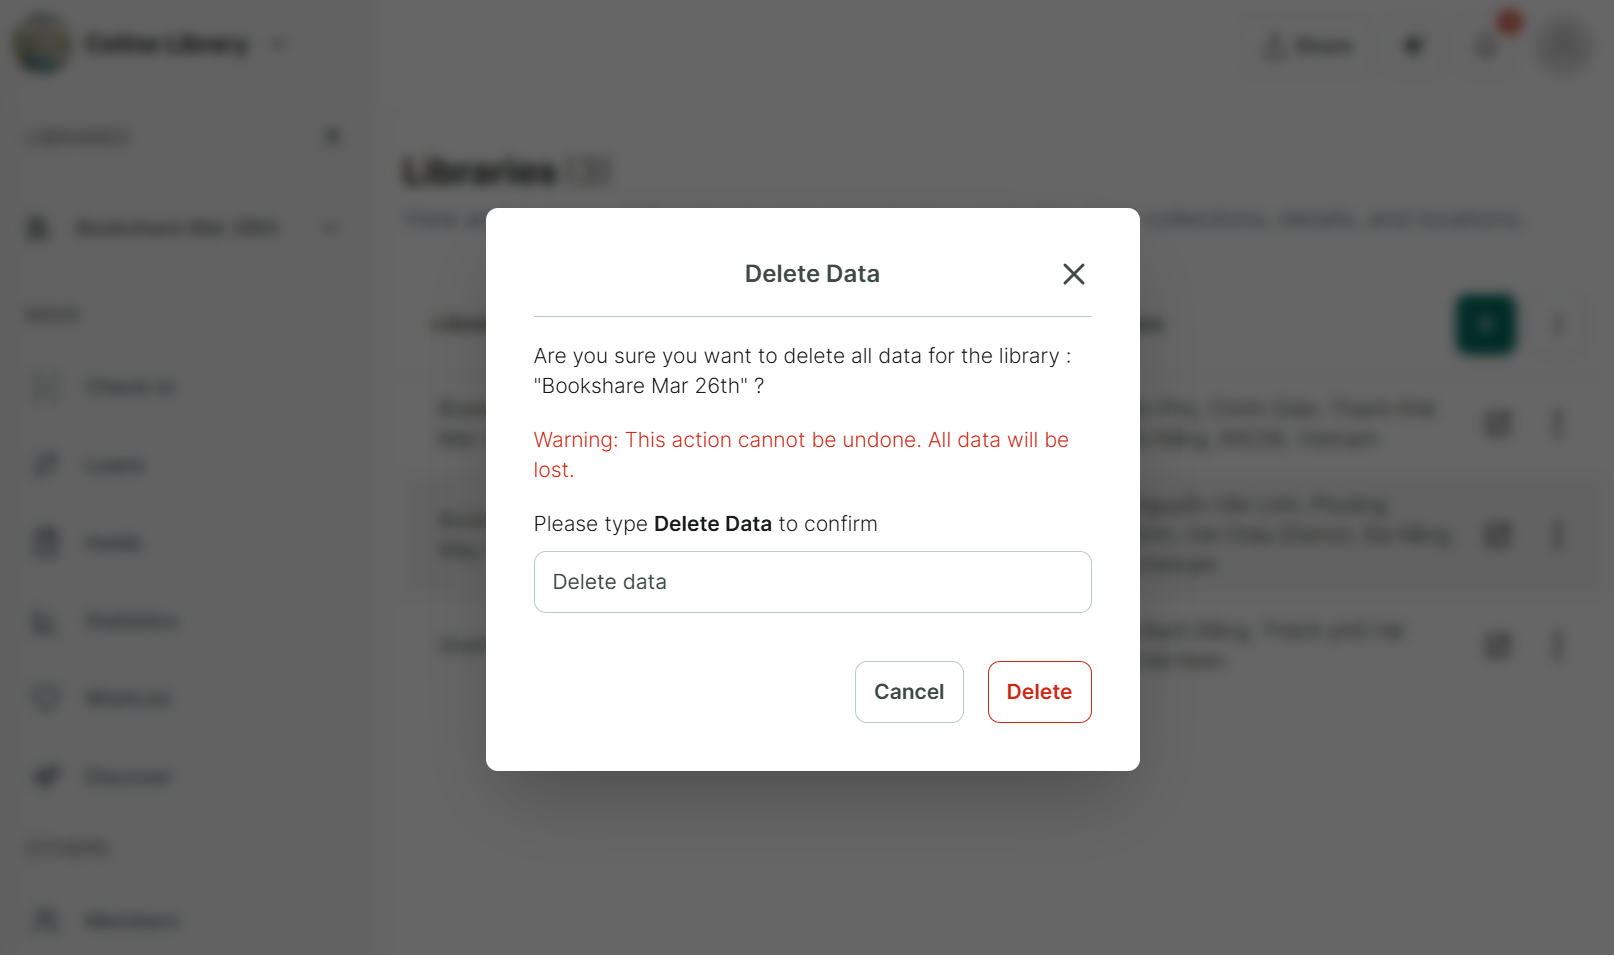Cancel the data deletion
Image resolution: width=1614 pixels, height=955 pixels.
click(x=908, y=692)
